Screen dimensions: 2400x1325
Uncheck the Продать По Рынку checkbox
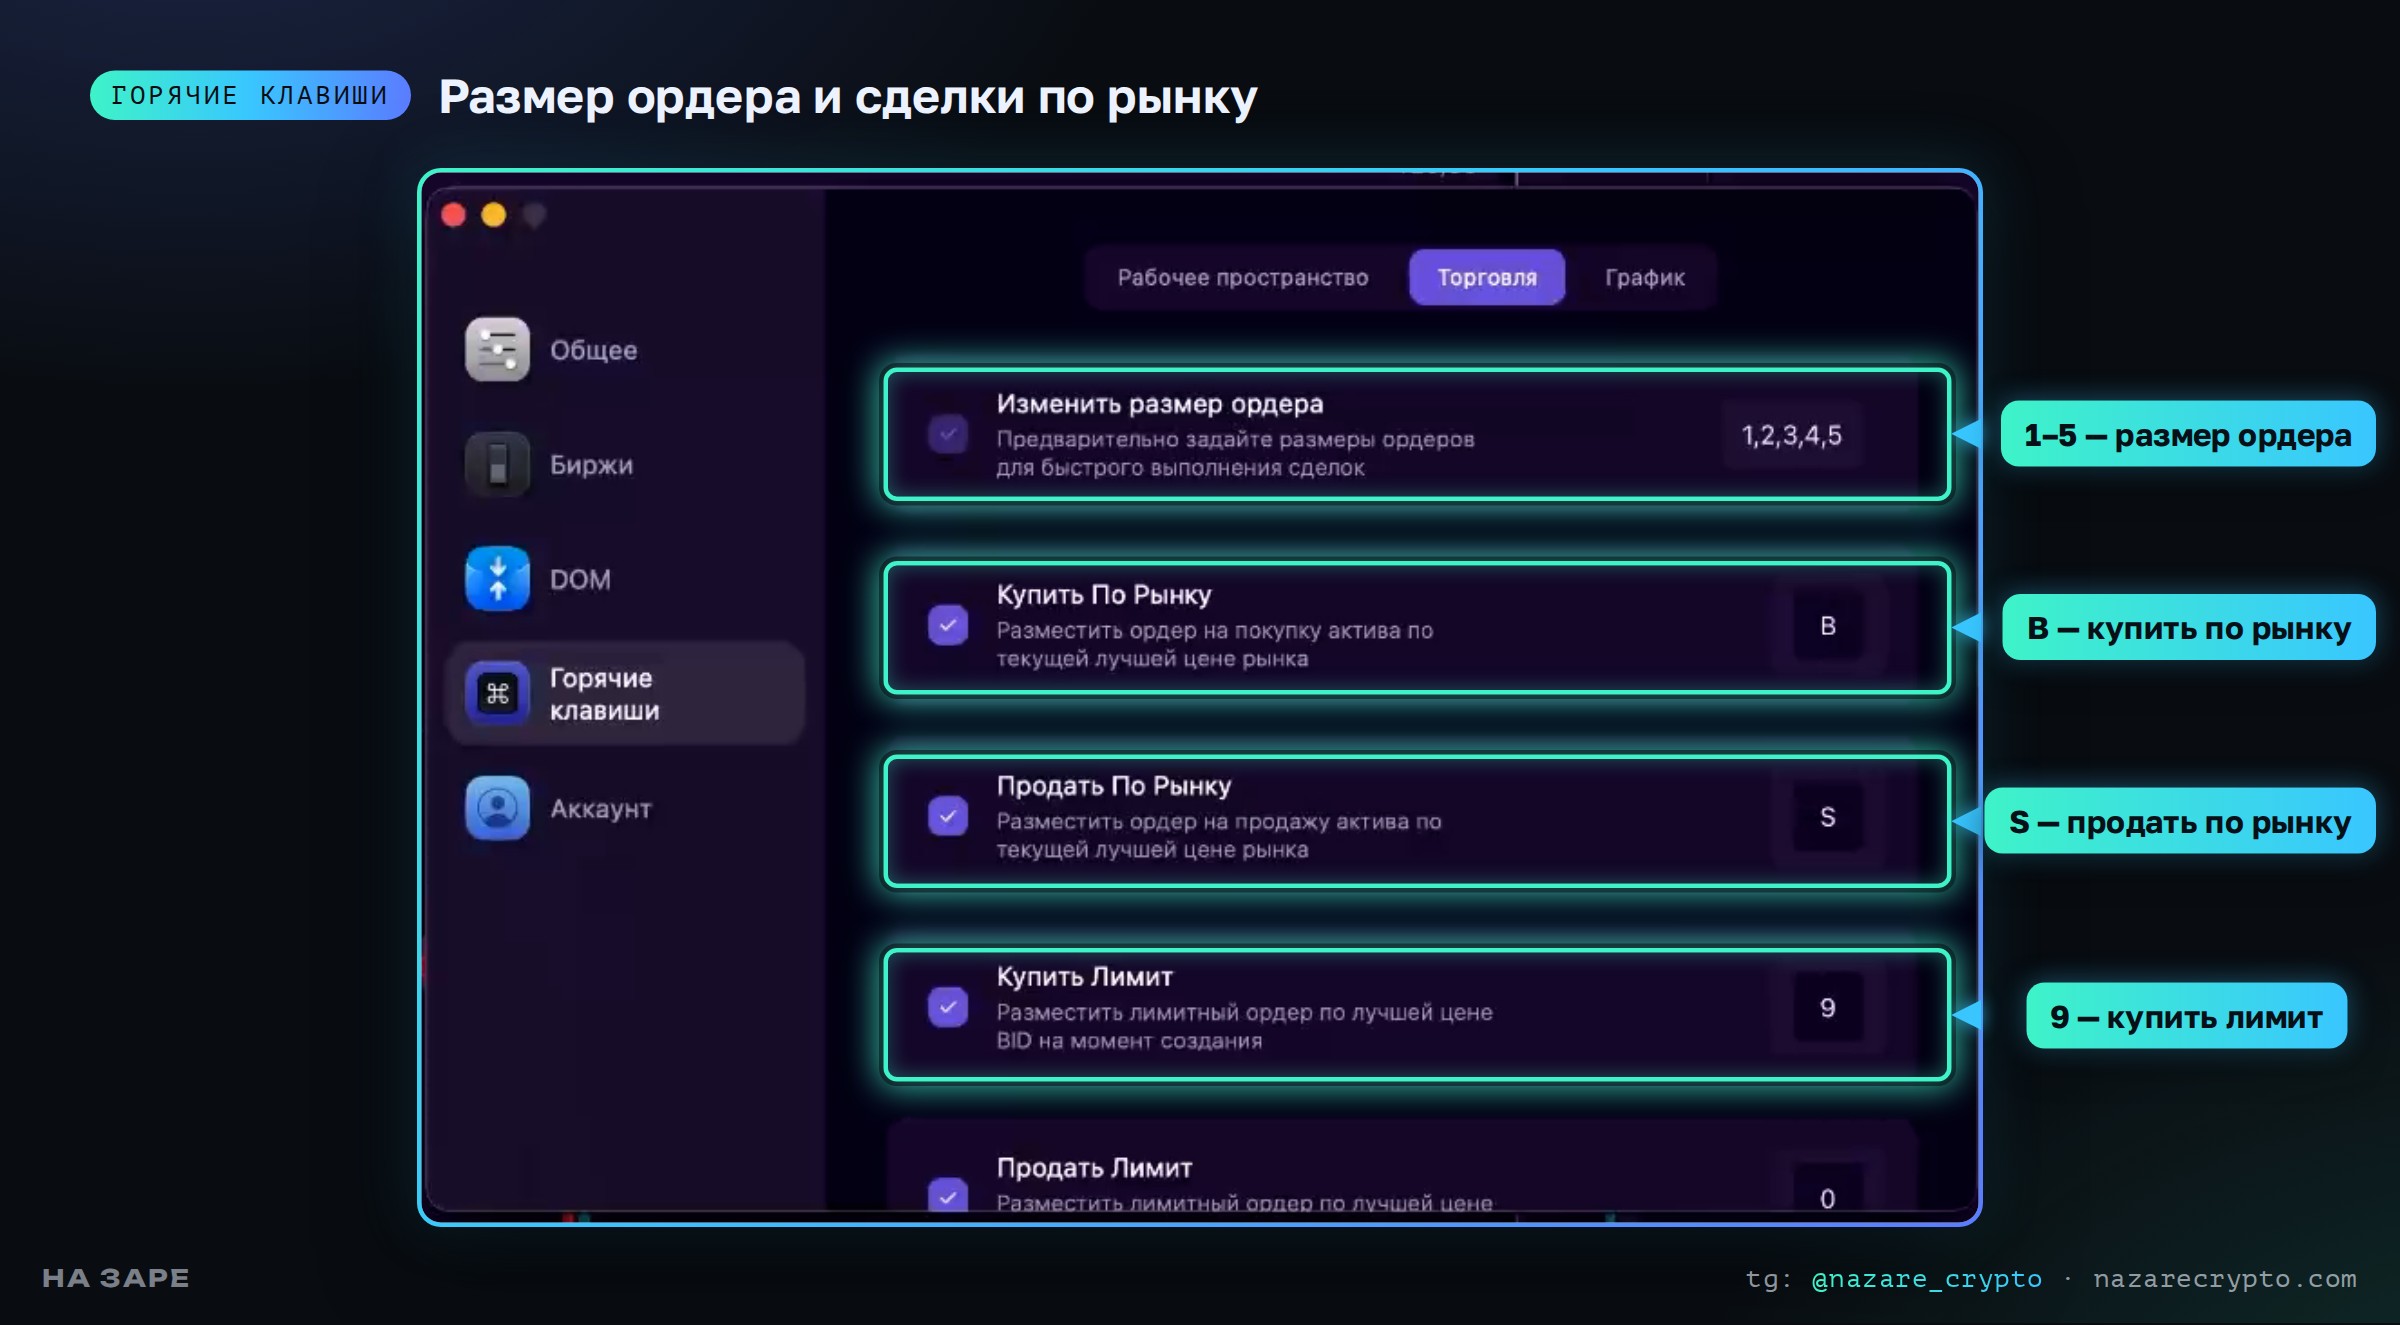pos(948,816)
